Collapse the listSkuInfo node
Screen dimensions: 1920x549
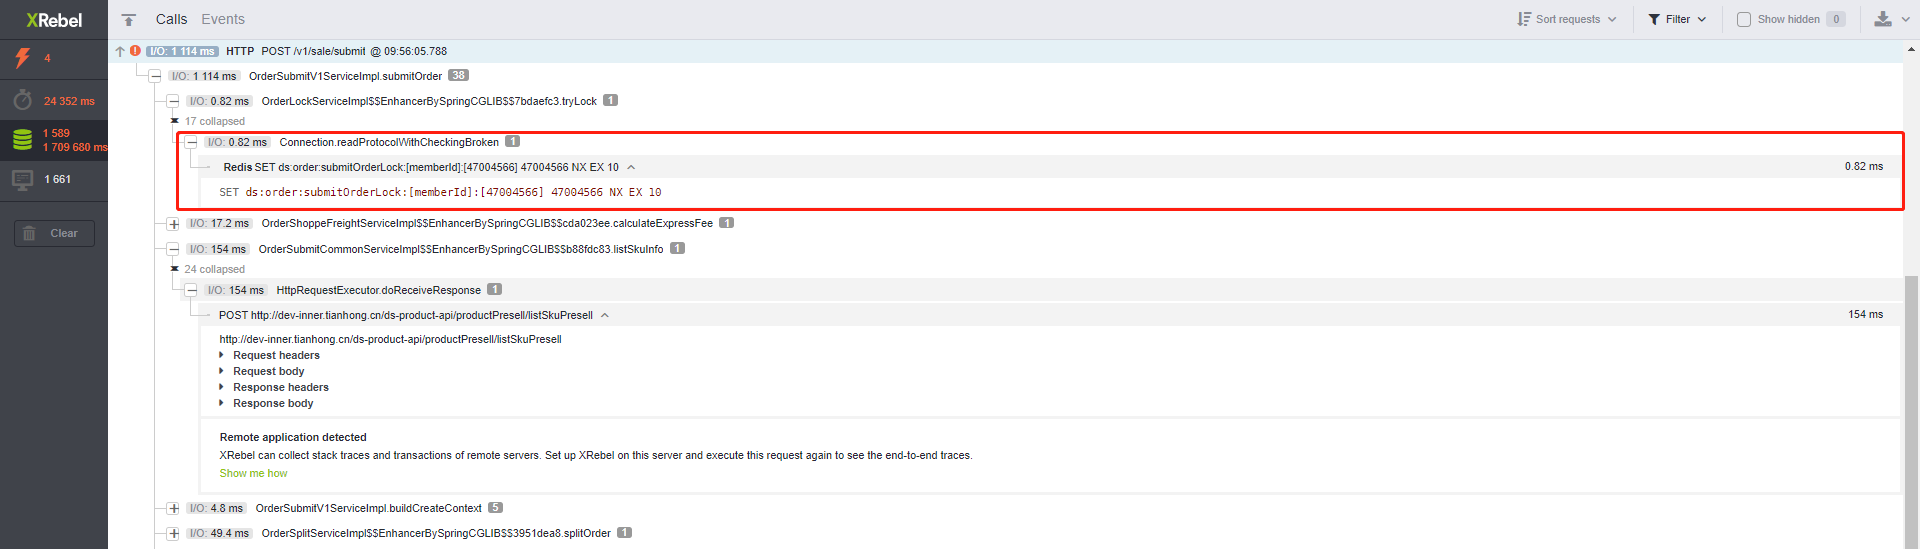[173, 249]
